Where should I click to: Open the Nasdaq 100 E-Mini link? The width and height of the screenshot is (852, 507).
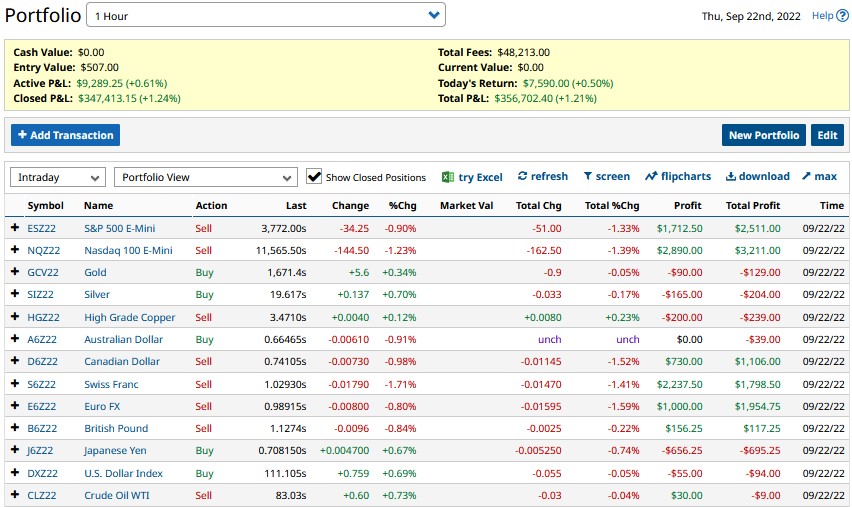pyautogui.click(x=128, y=251)
